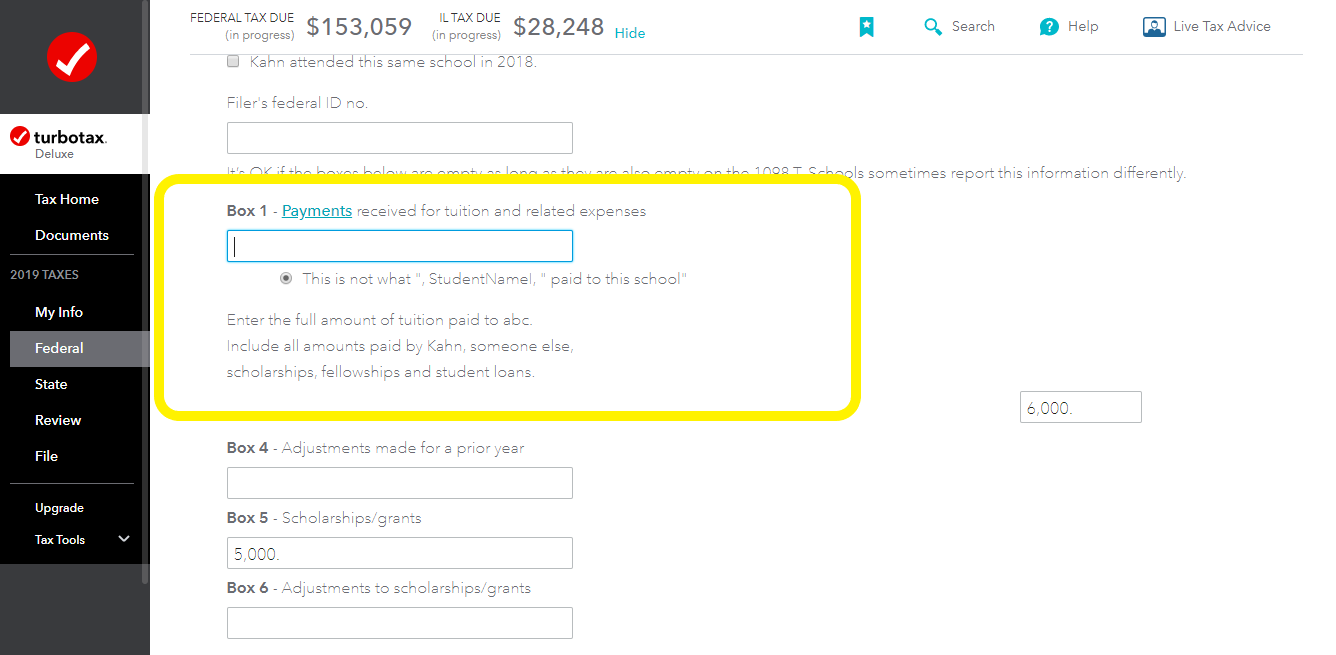
Task: Click the Live Tax Advice person icon
Action: [1154, 27]
